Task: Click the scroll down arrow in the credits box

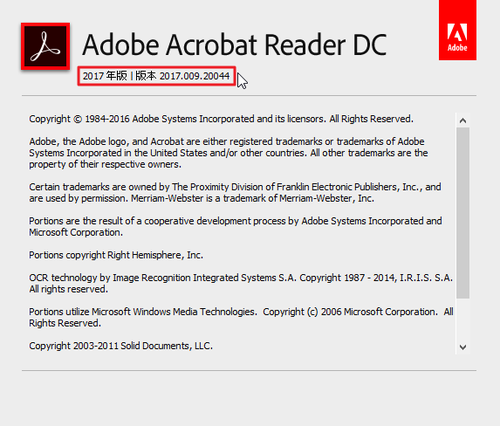Action: 463,347
